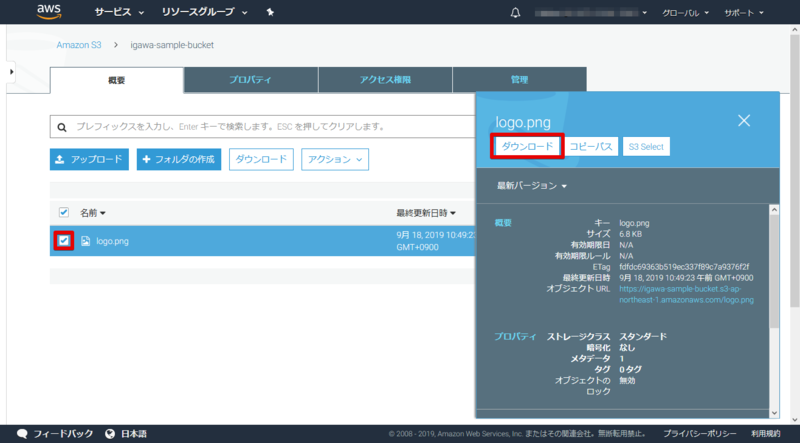Viewport: 800px width, 443px height.
Task: Open the AWS home logo
Action: (49, 12)
